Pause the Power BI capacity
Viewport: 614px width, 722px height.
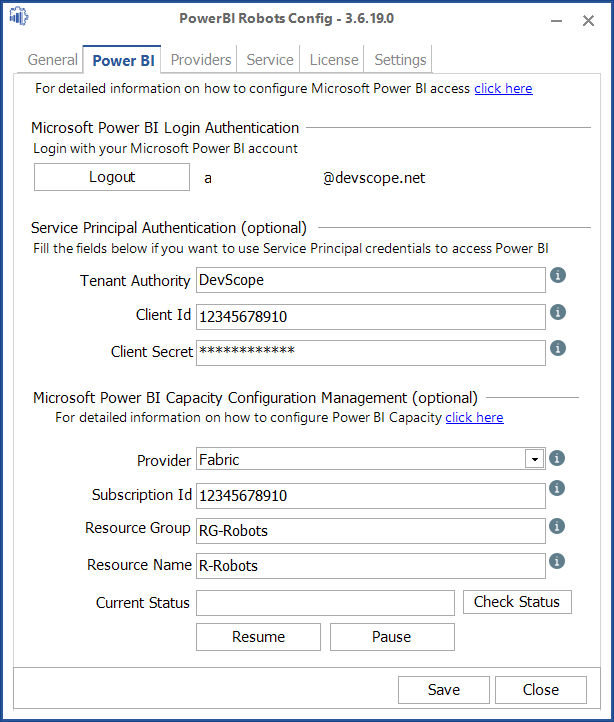click(392, 637)
